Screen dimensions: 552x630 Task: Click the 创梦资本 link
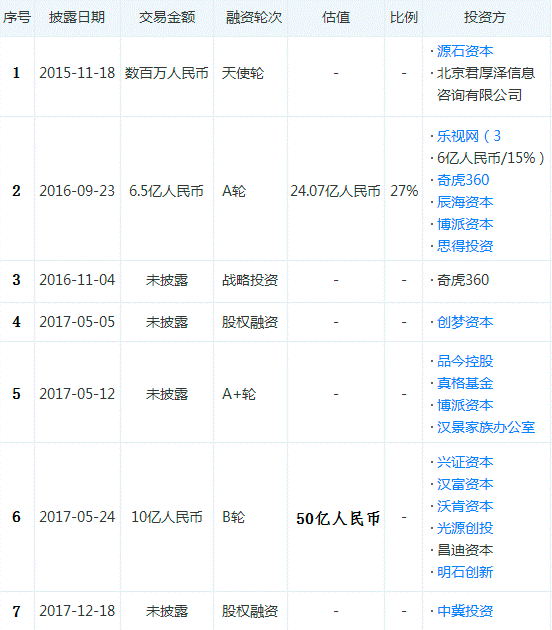point(465,322)
